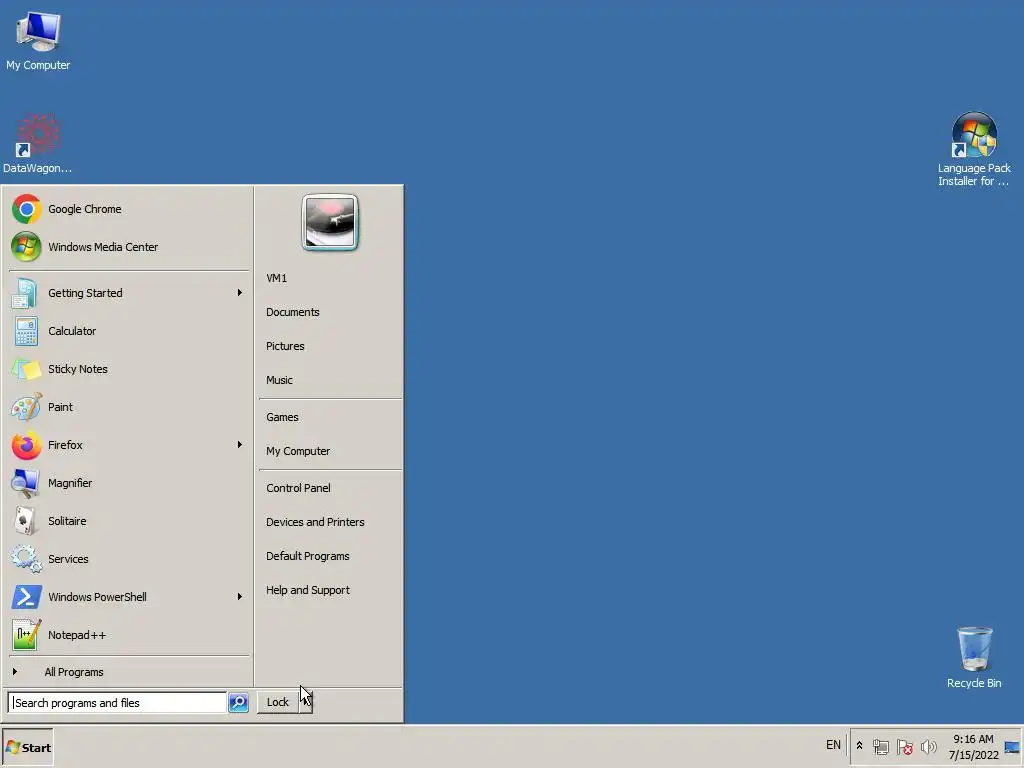1024x768 pixels.
Task: Open Games from Start menu
Action: 282,417
